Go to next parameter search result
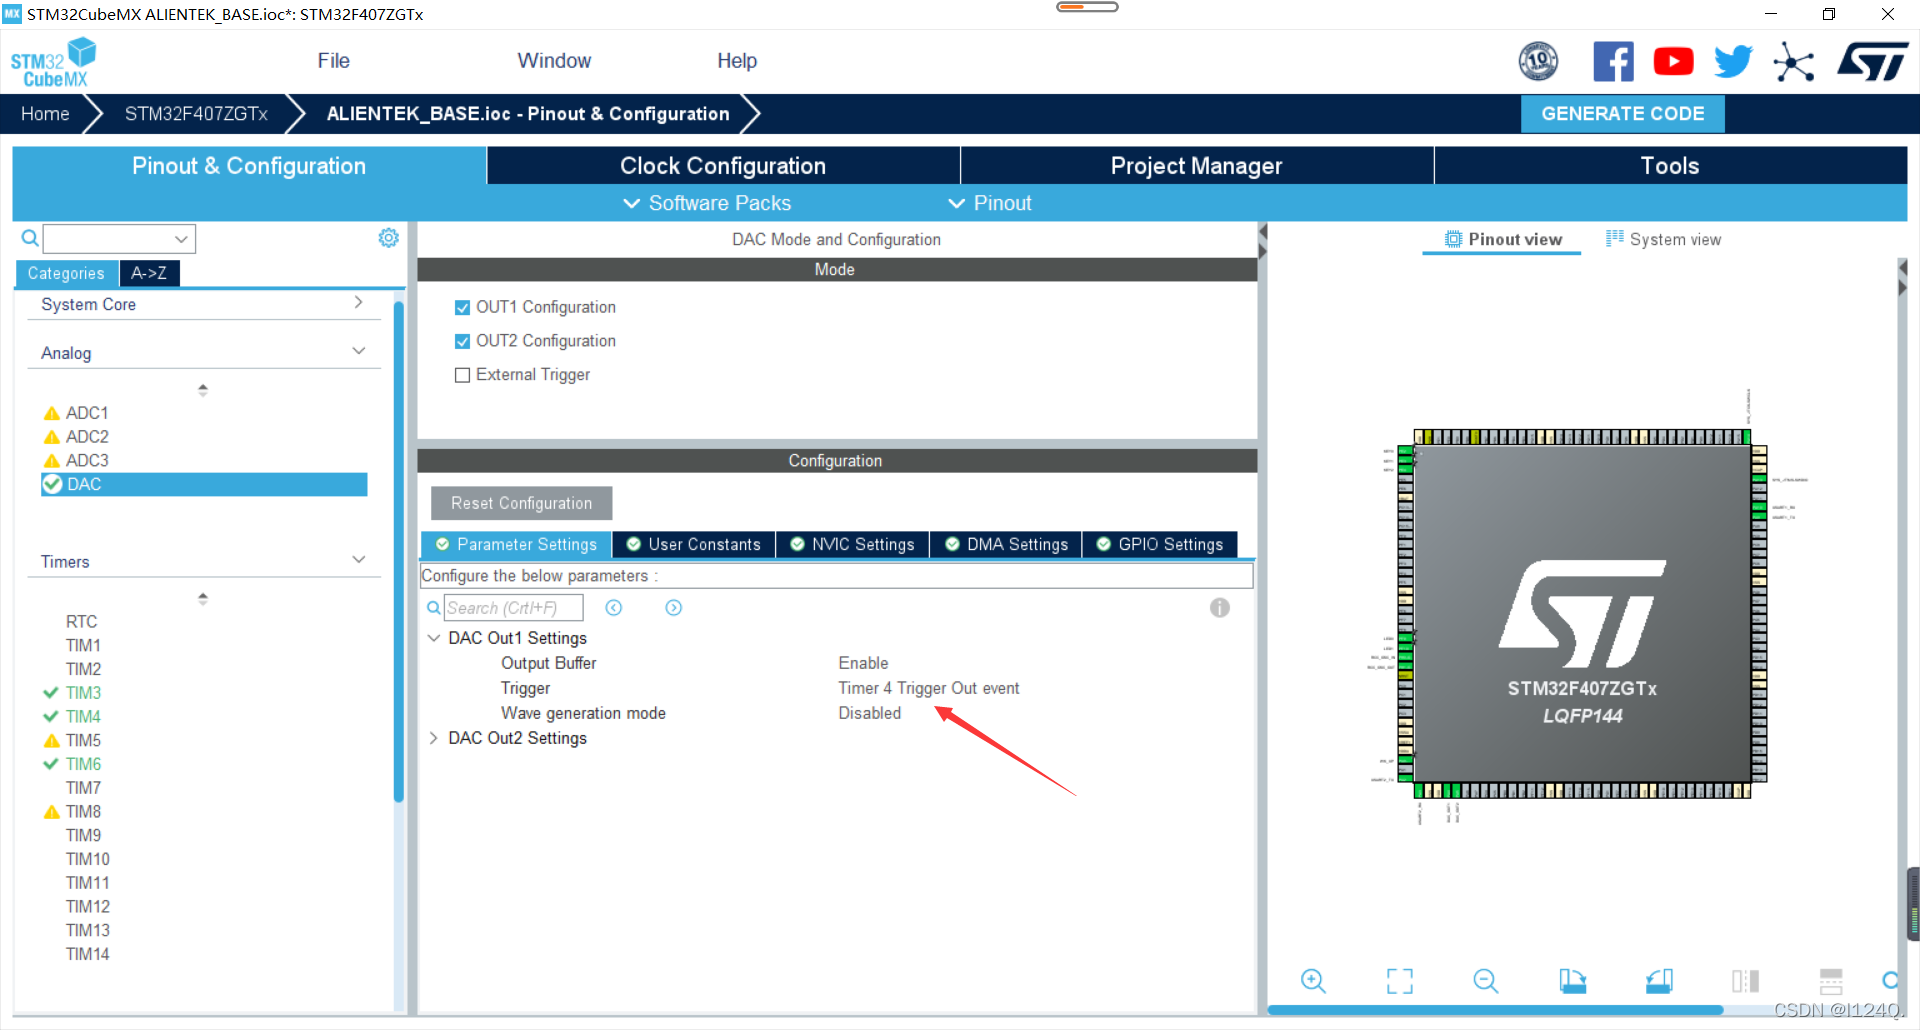 tap(674, 608)
